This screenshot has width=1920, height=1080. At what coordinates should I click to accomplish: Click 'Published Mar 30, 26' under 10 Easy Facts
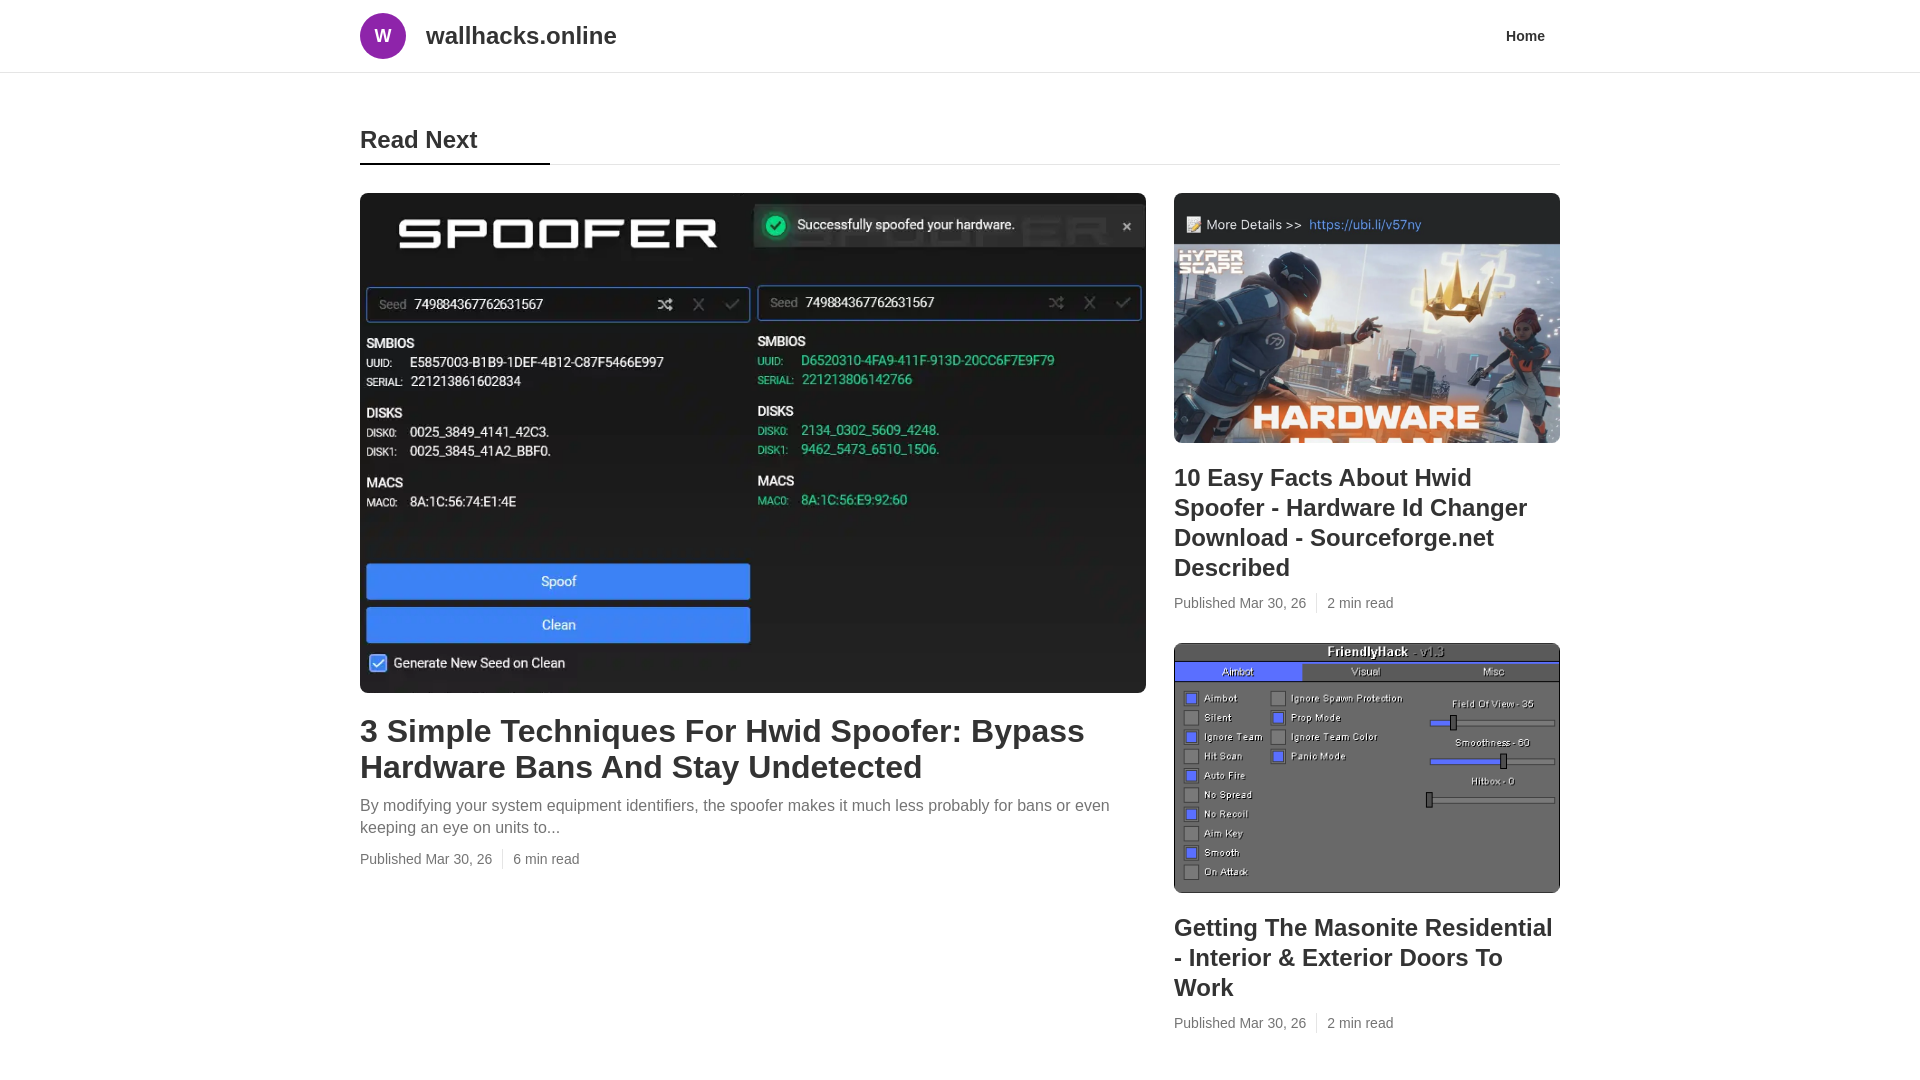pos(1240,603)
